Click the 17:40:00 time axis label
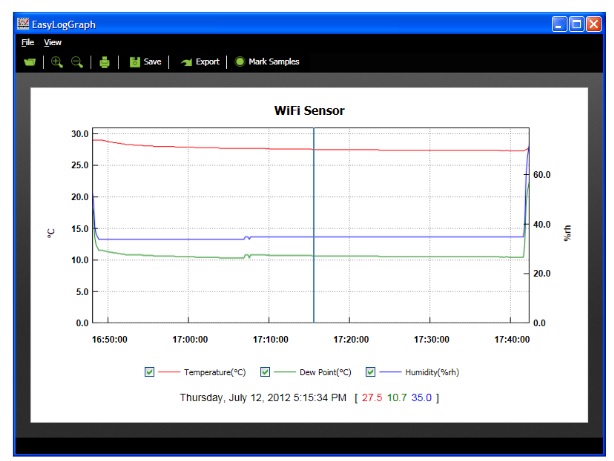 pyautogui.click(x=512, y=340)
